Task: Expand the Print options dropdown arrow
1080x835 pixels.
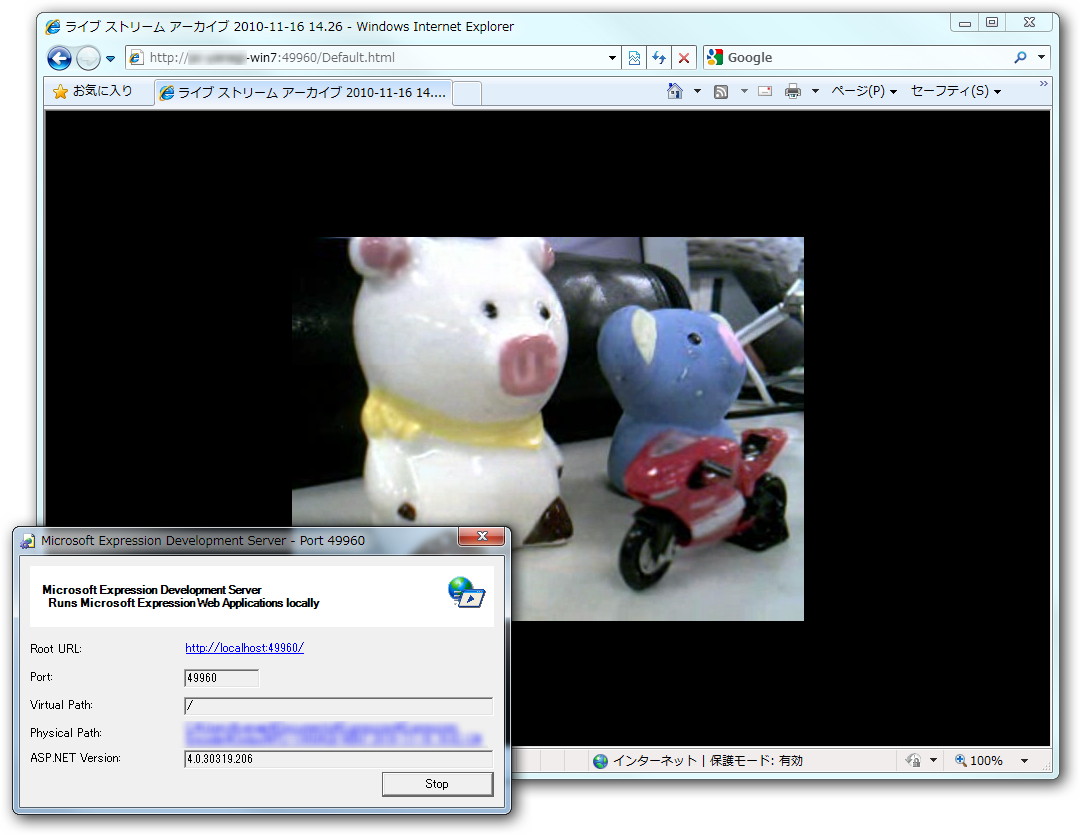Action: [x=815, y=91]
